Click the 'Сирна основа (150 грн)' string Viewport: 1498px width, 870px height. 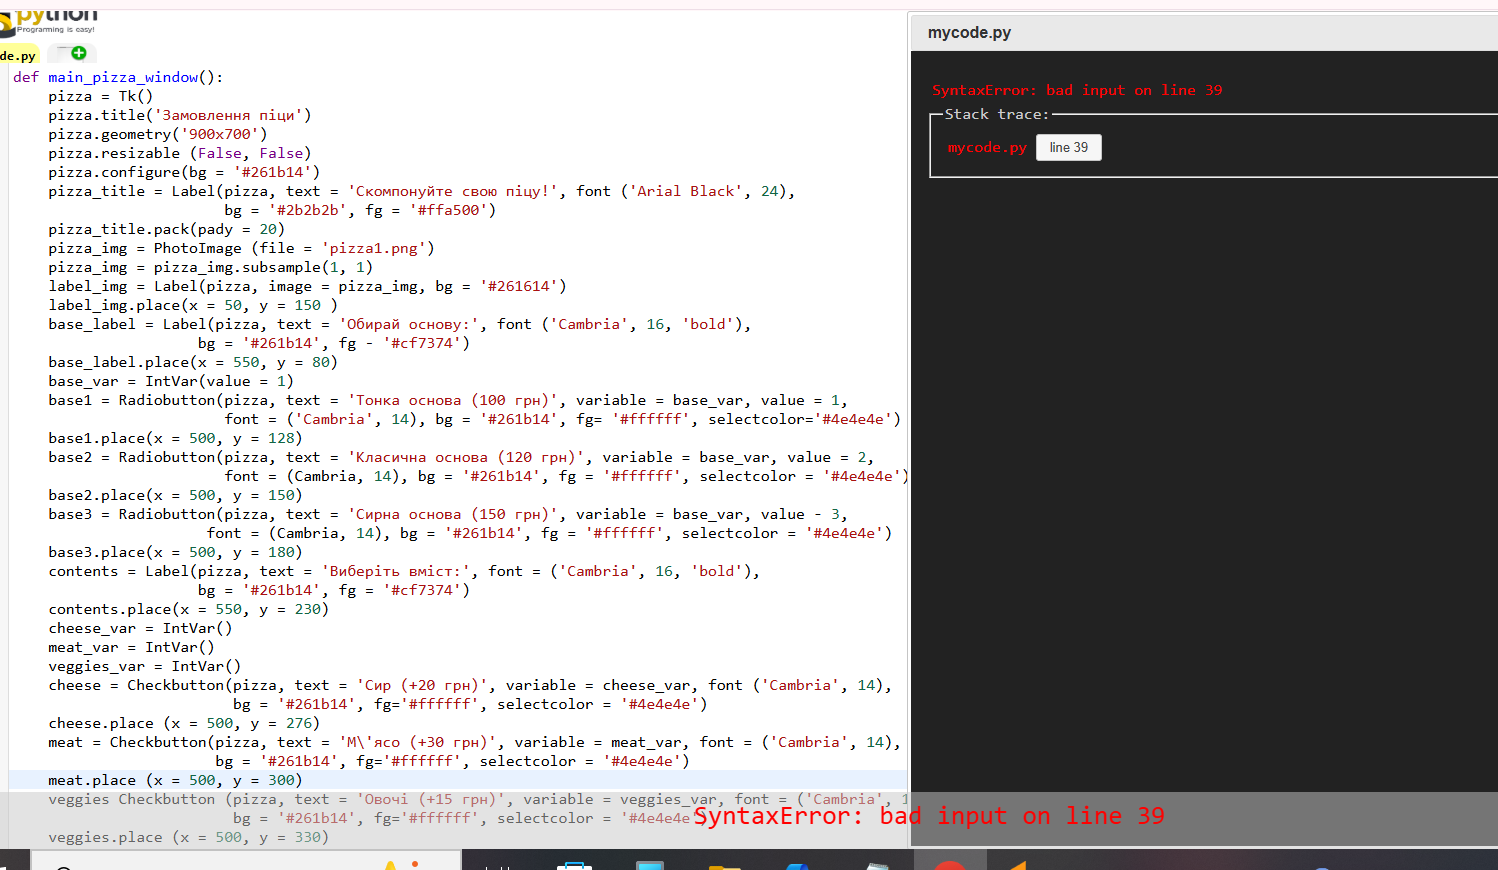(x=453, y=514)
